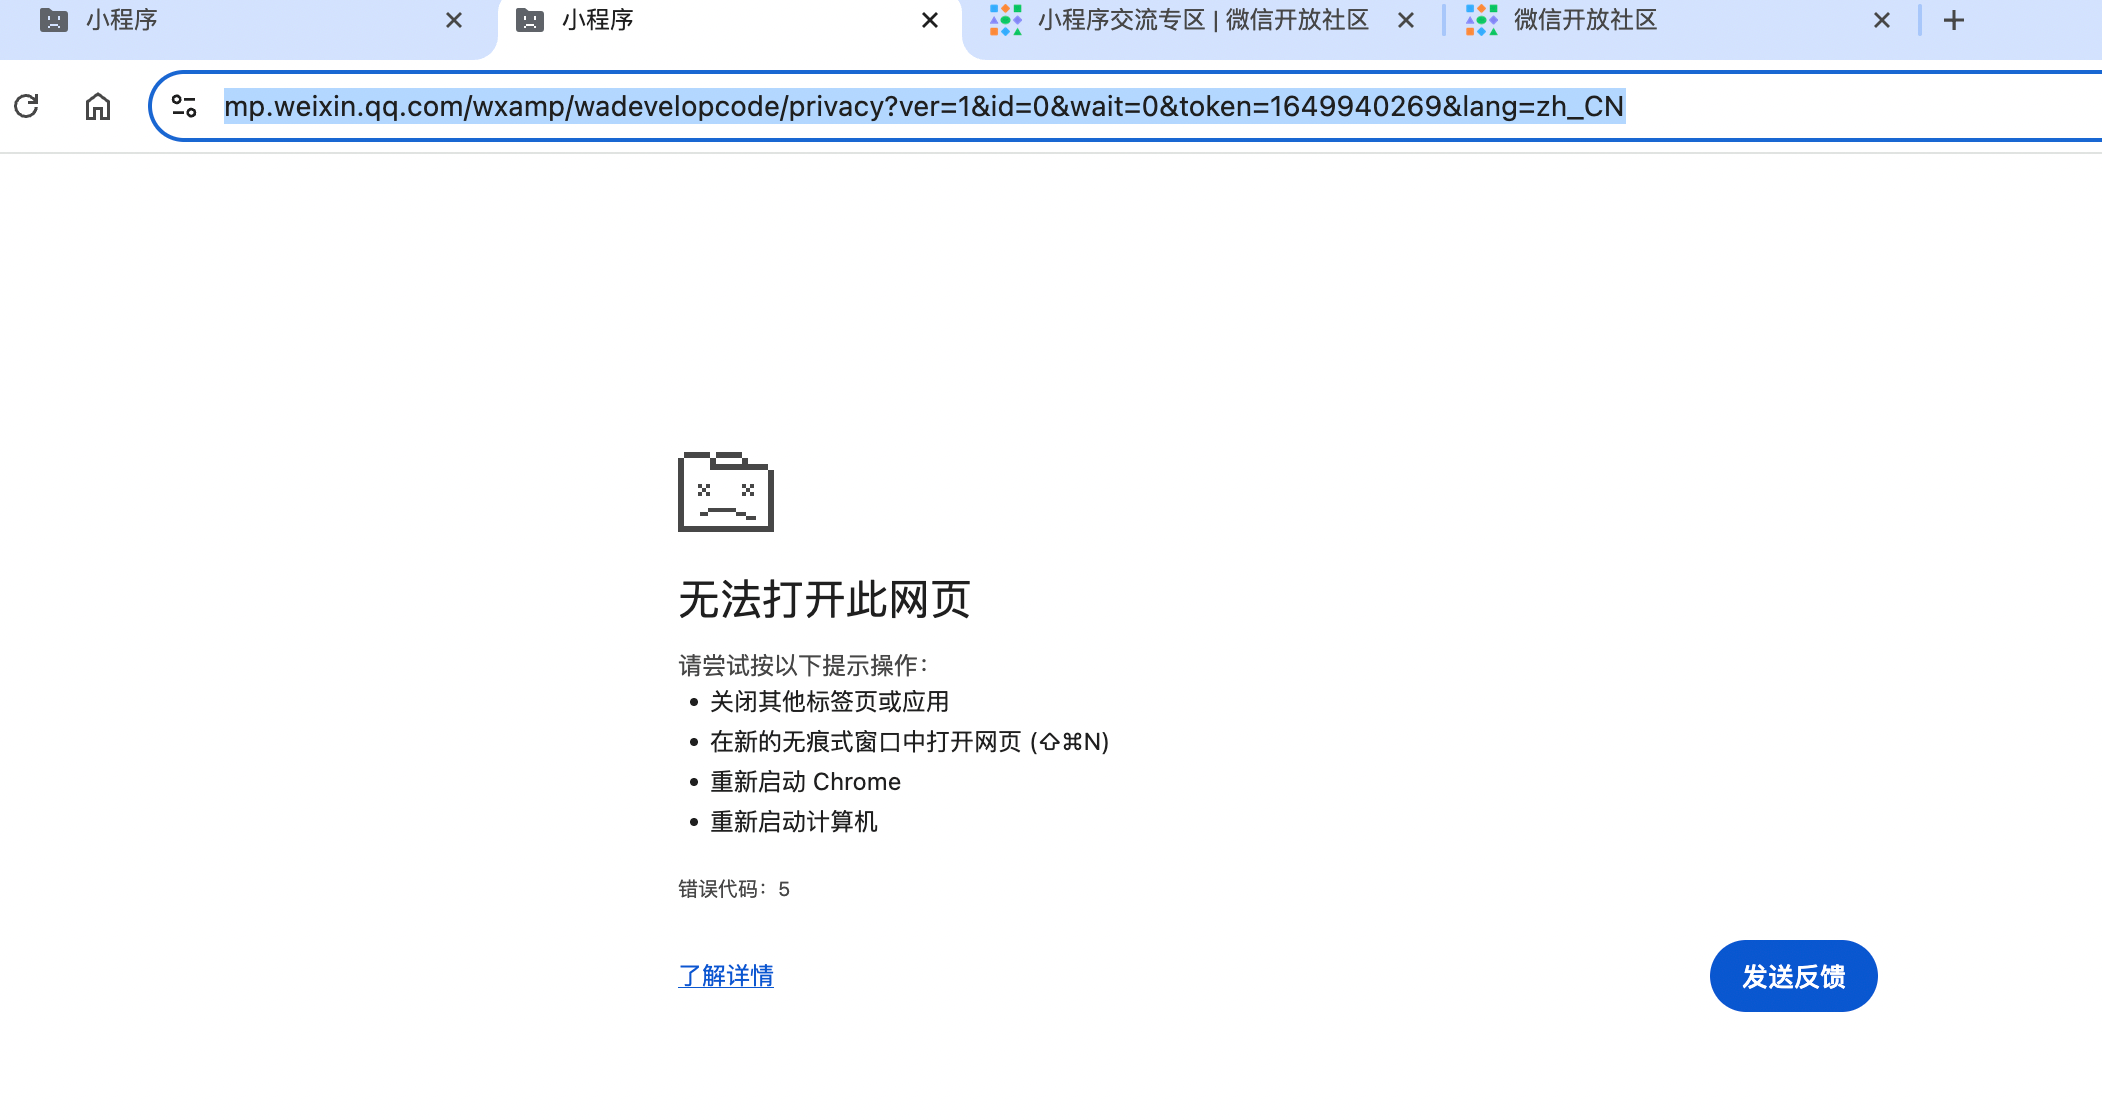Click the 无法打开此网页 heading text
This screenshot has height=1120, width=2102.
(824, 600)
